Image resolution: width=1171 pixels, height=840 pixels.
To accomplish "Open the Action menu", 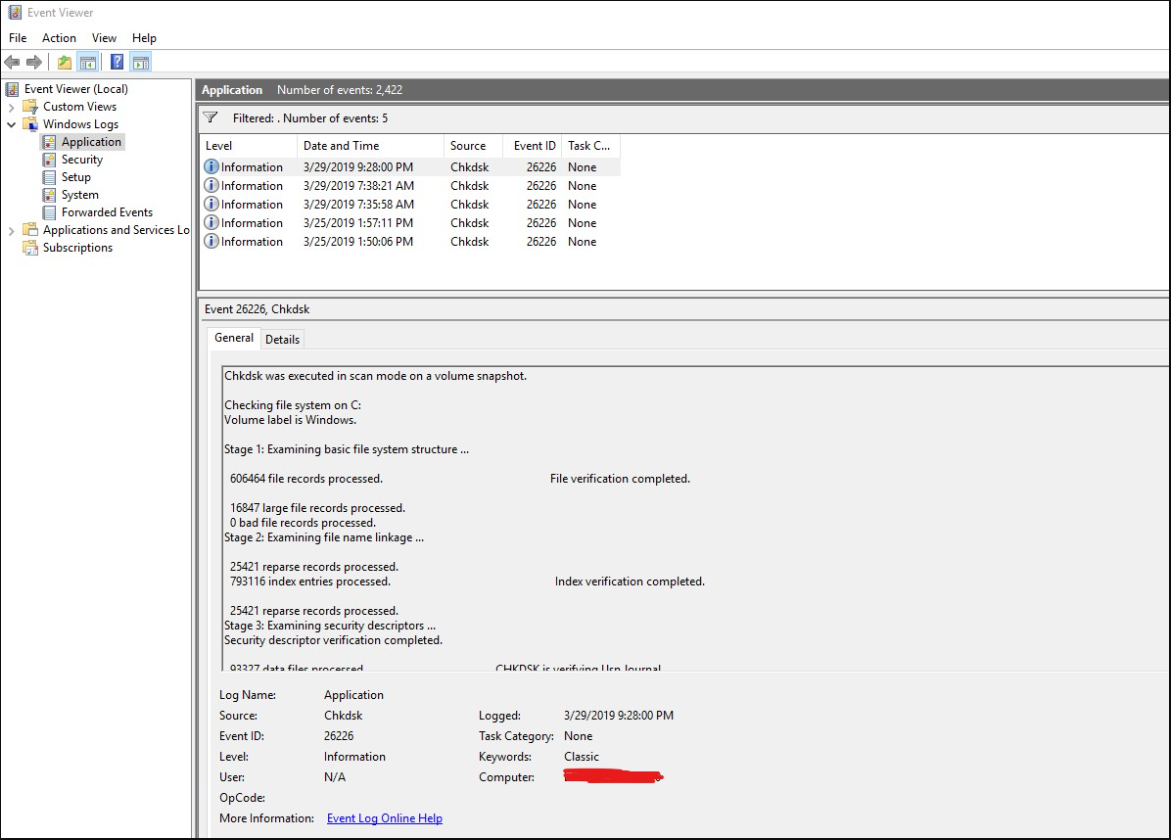I will click(x=59, y=38).
